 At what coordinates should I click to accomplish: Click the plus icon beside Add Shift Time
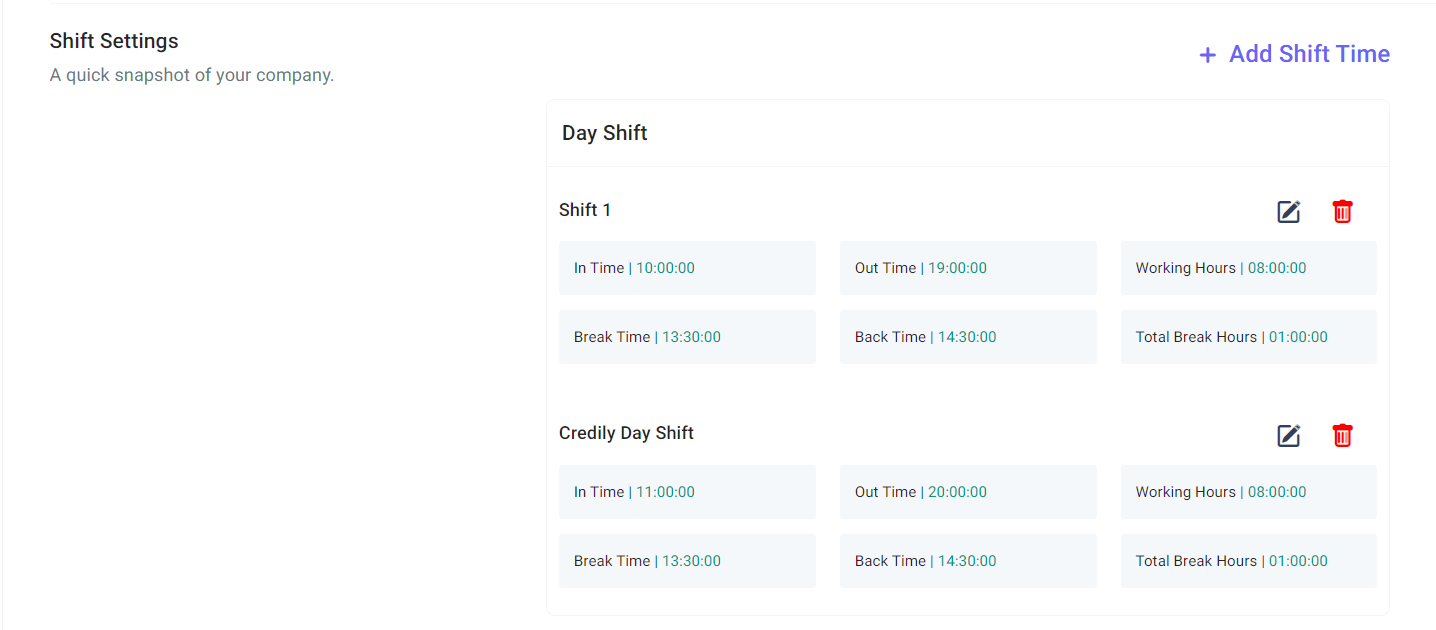1207,55
